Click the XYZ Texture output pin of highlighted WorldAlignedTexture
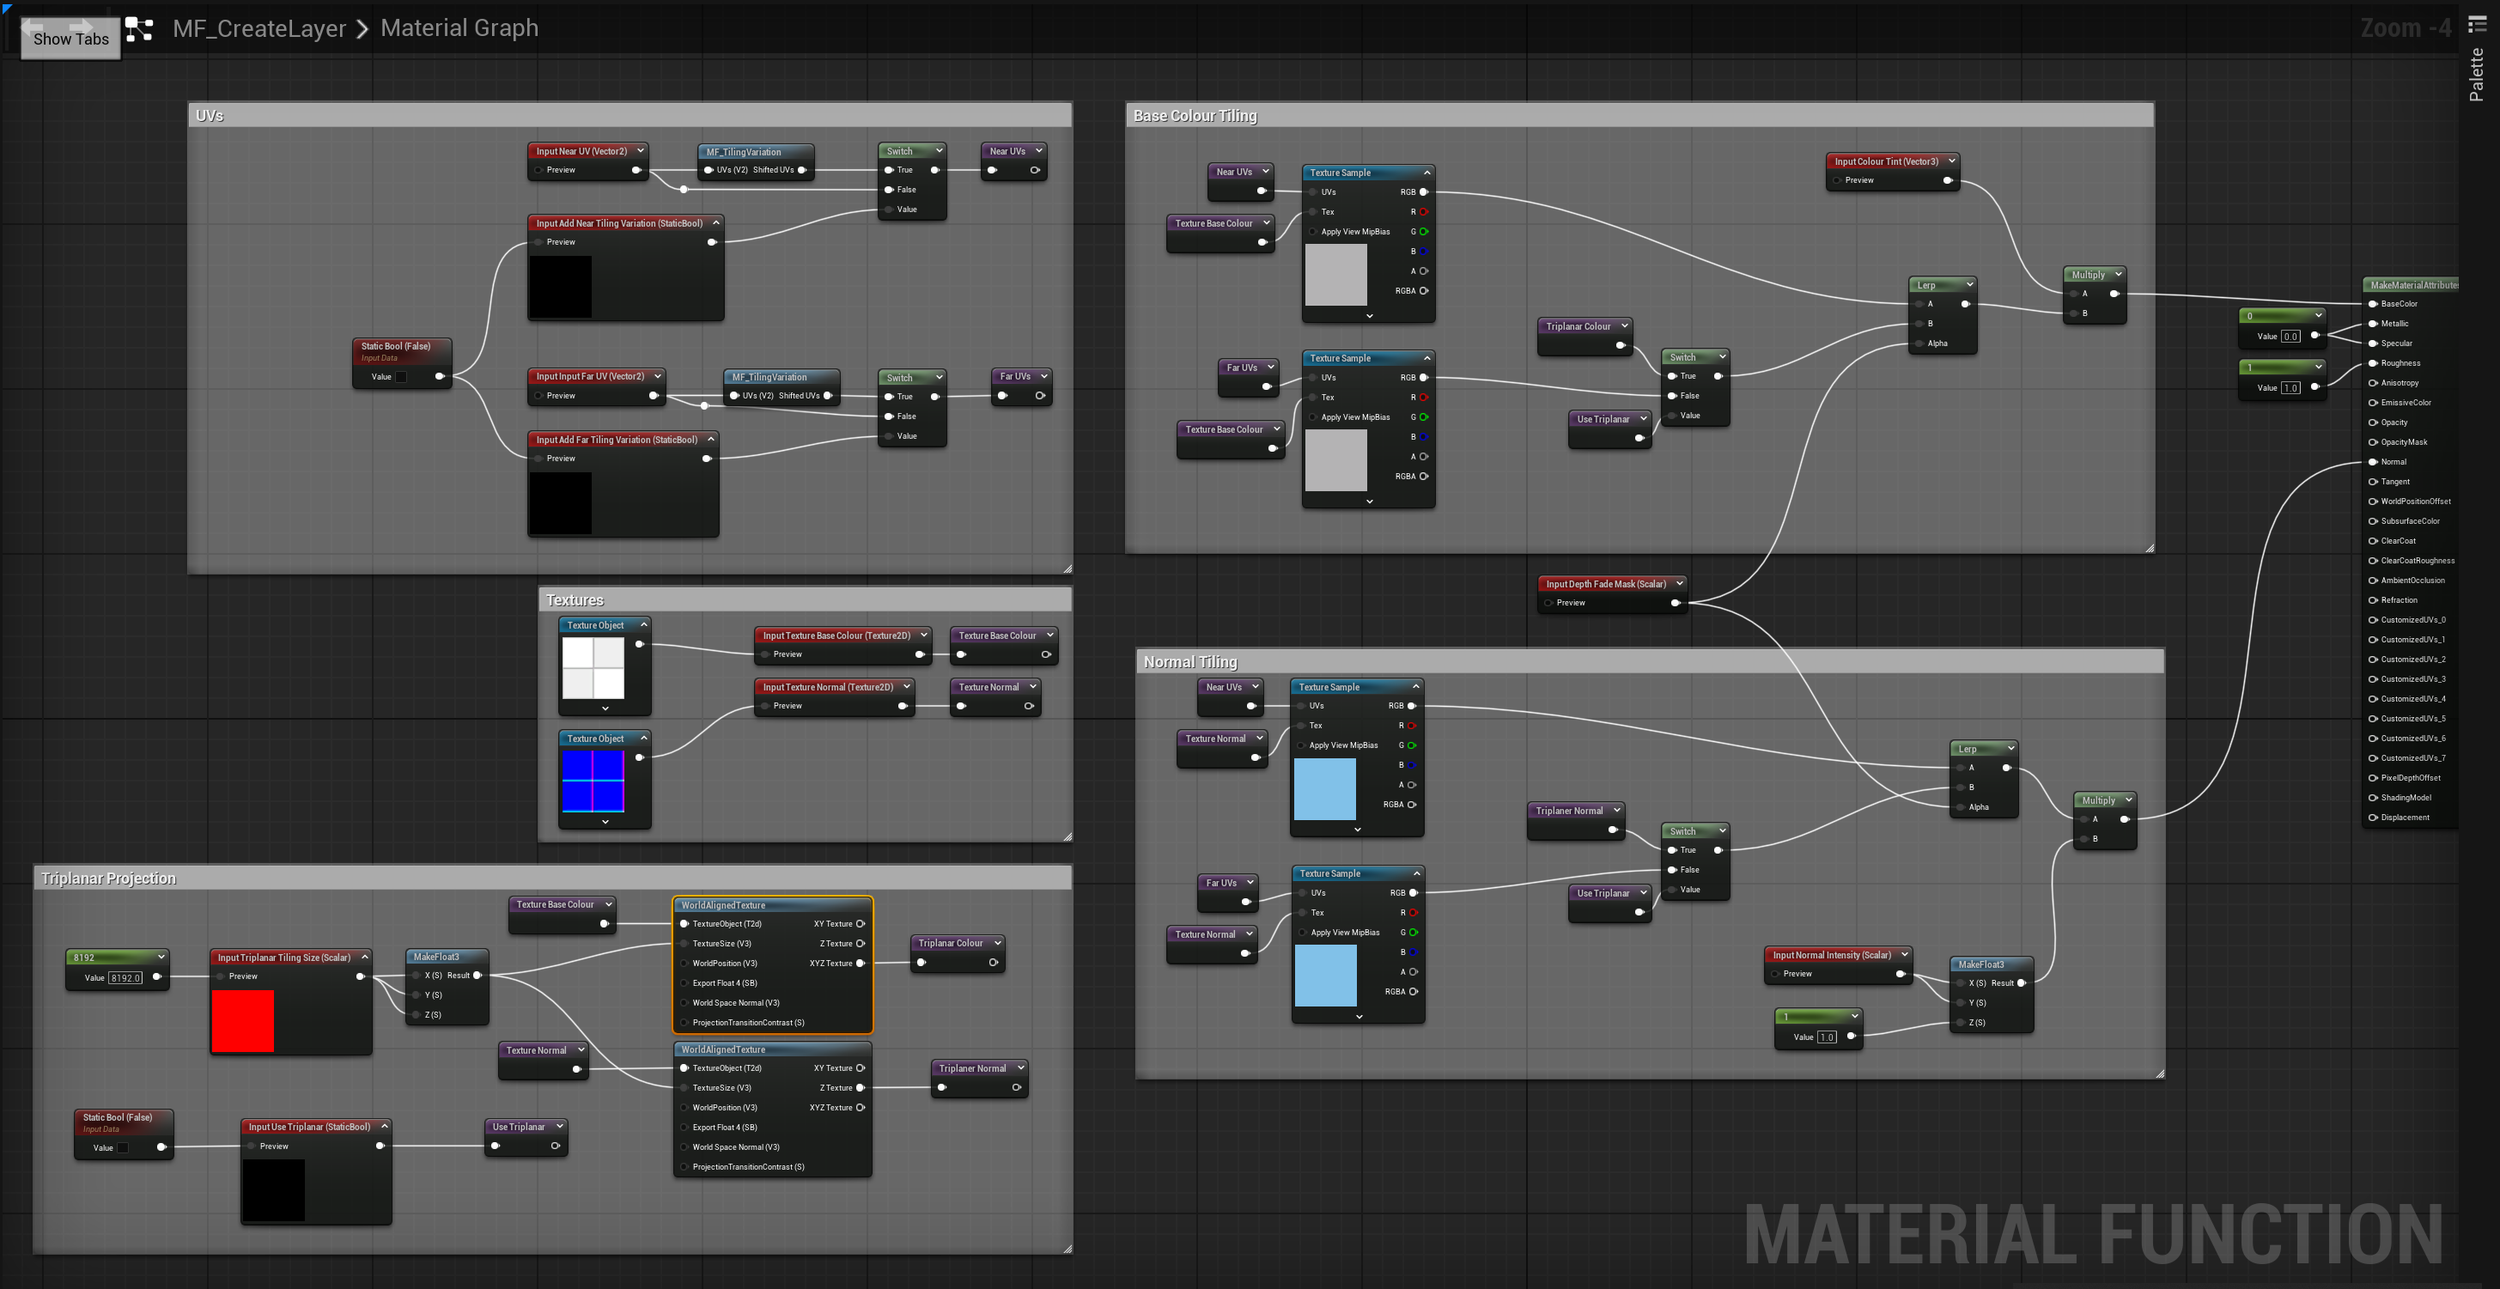 pyautogui.click(x=860, y=963)
